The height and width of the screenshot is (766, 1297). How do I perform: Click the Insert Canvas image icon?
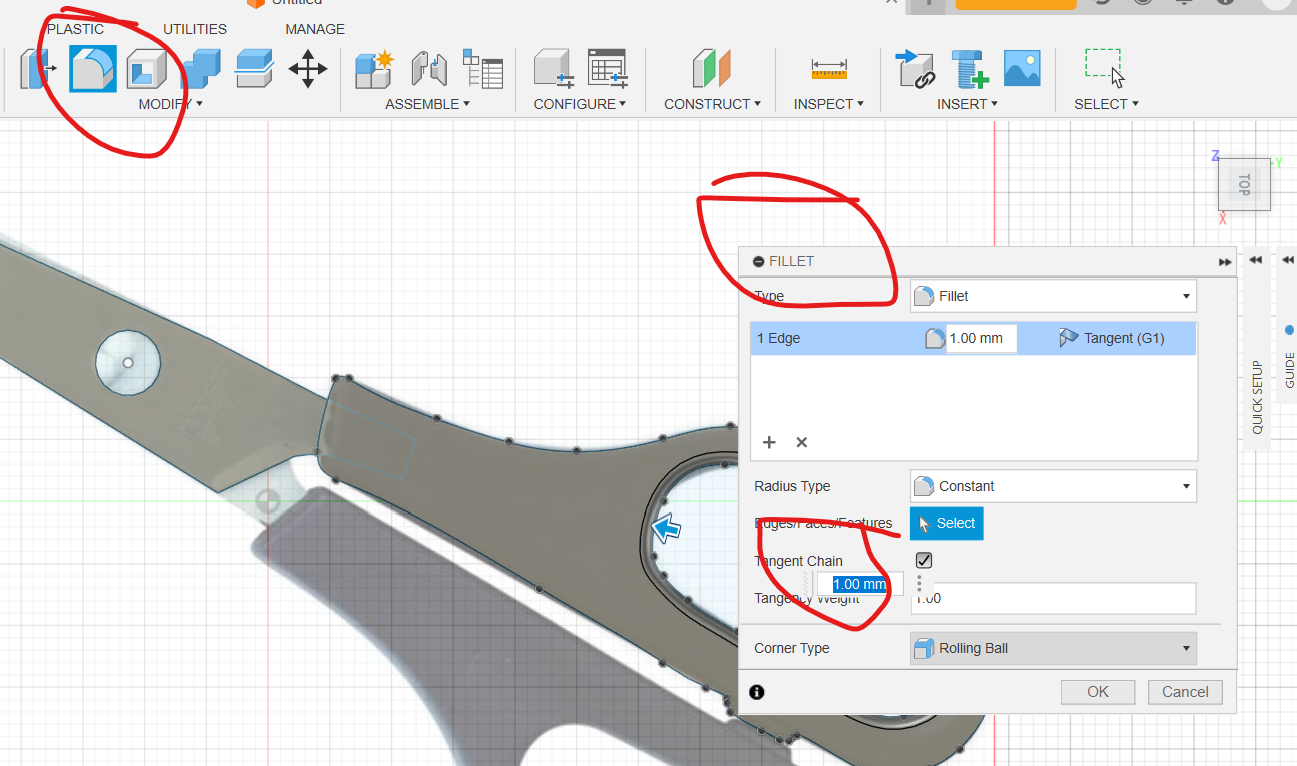click(1022, 68)
